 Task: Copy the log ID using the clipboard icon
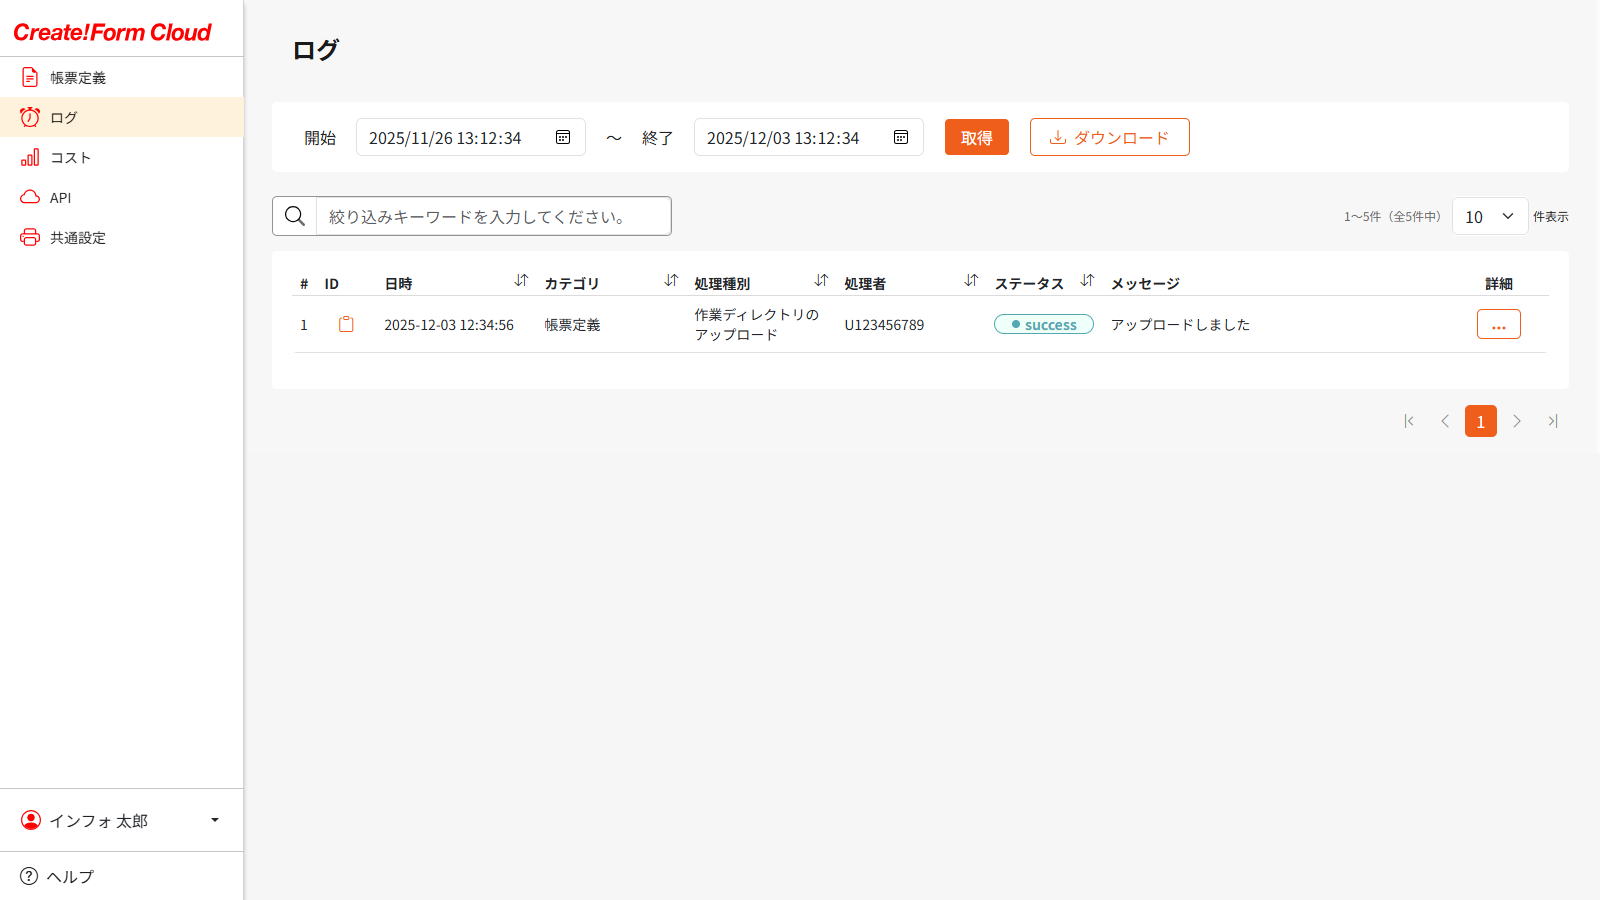coord(347,324)
